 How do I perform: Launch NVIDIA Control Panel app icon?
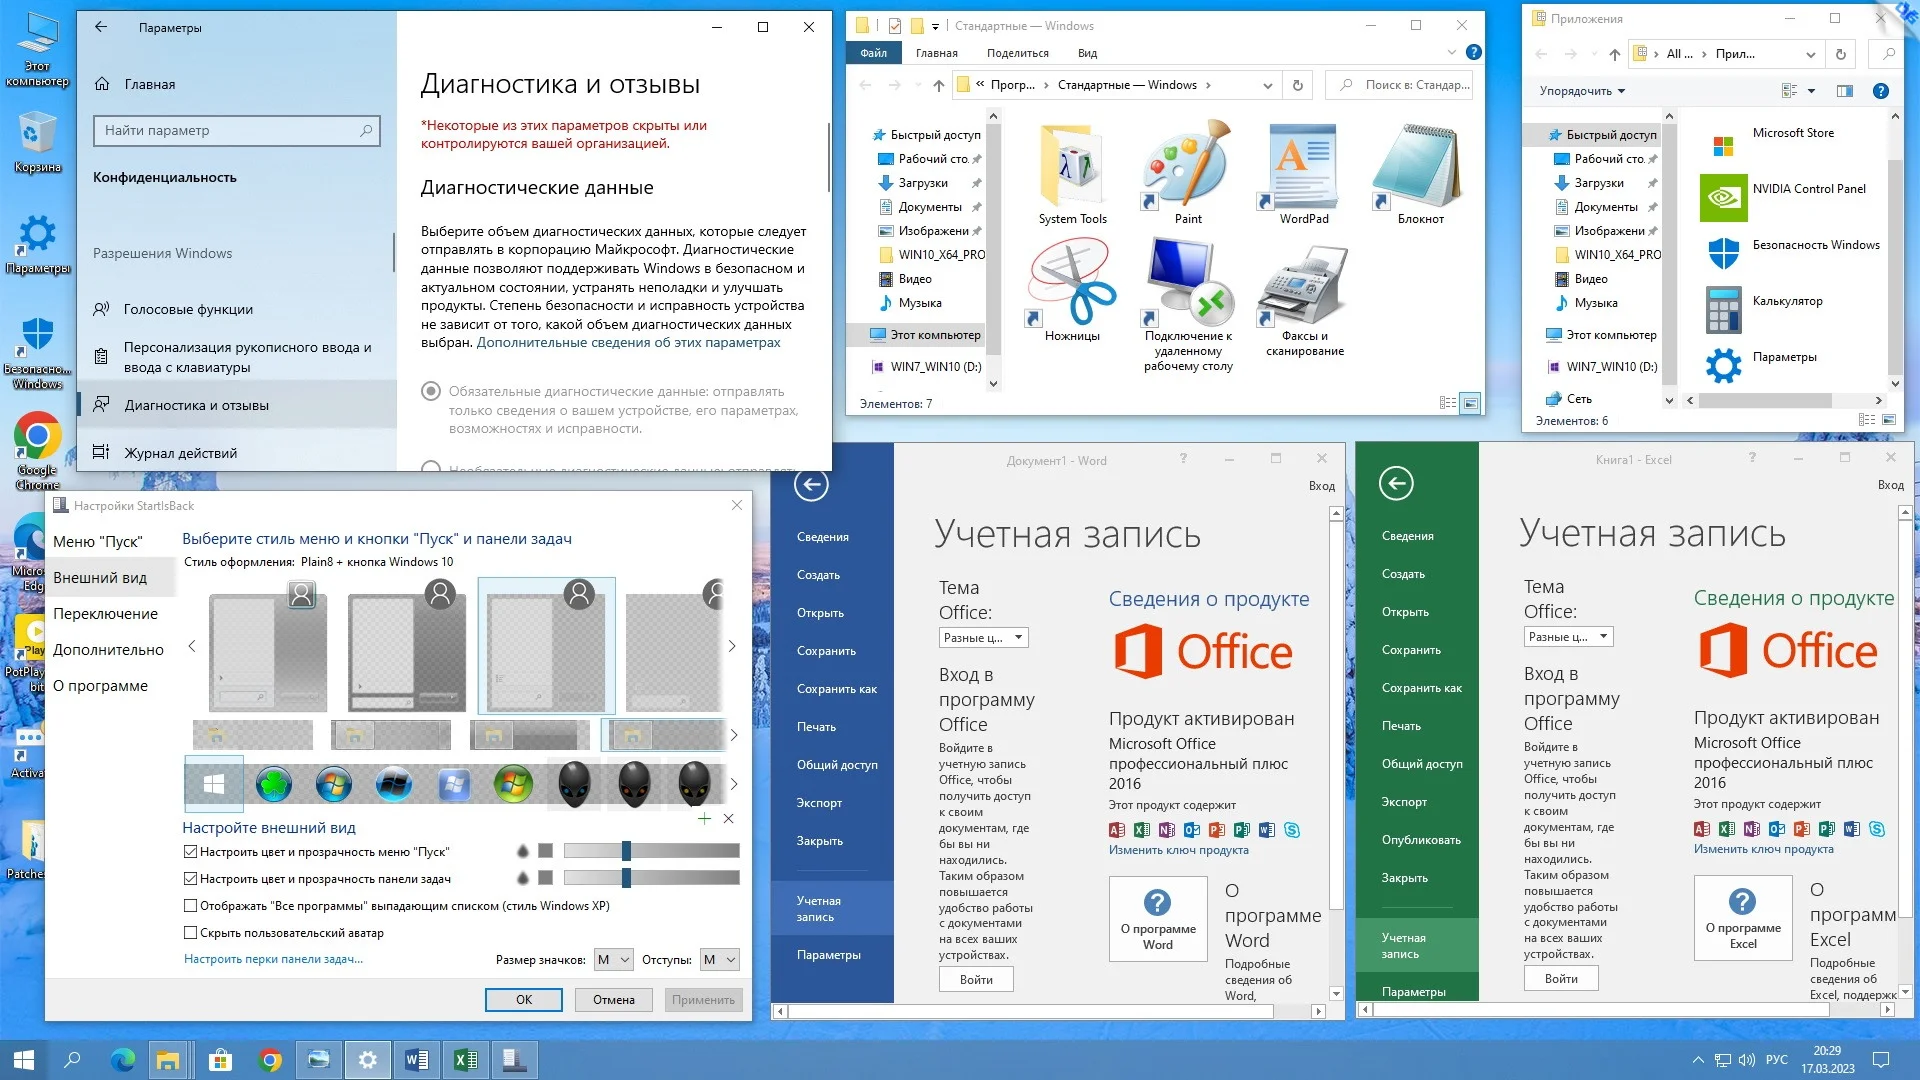click(x=1723, y=197)
